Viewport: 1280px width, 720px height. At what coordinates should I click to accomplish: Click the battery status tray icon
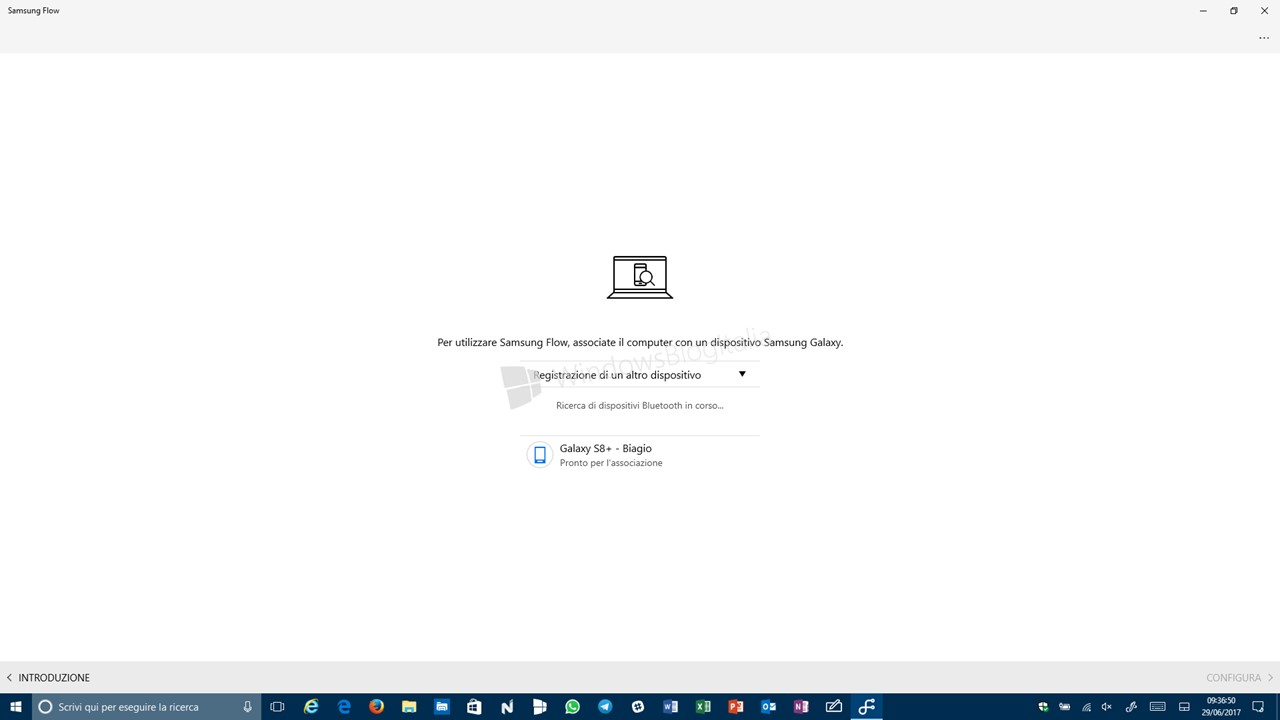point(1065,706)
